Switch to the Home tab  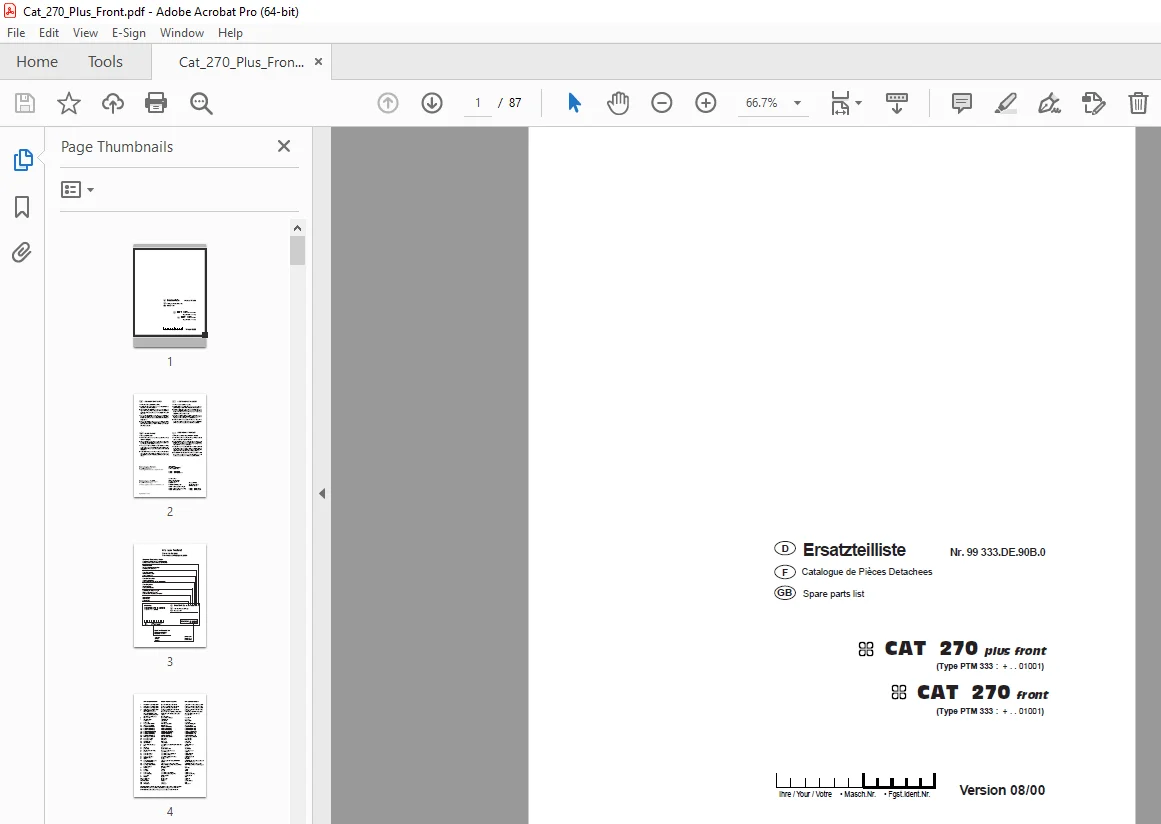tap(37, 62)
